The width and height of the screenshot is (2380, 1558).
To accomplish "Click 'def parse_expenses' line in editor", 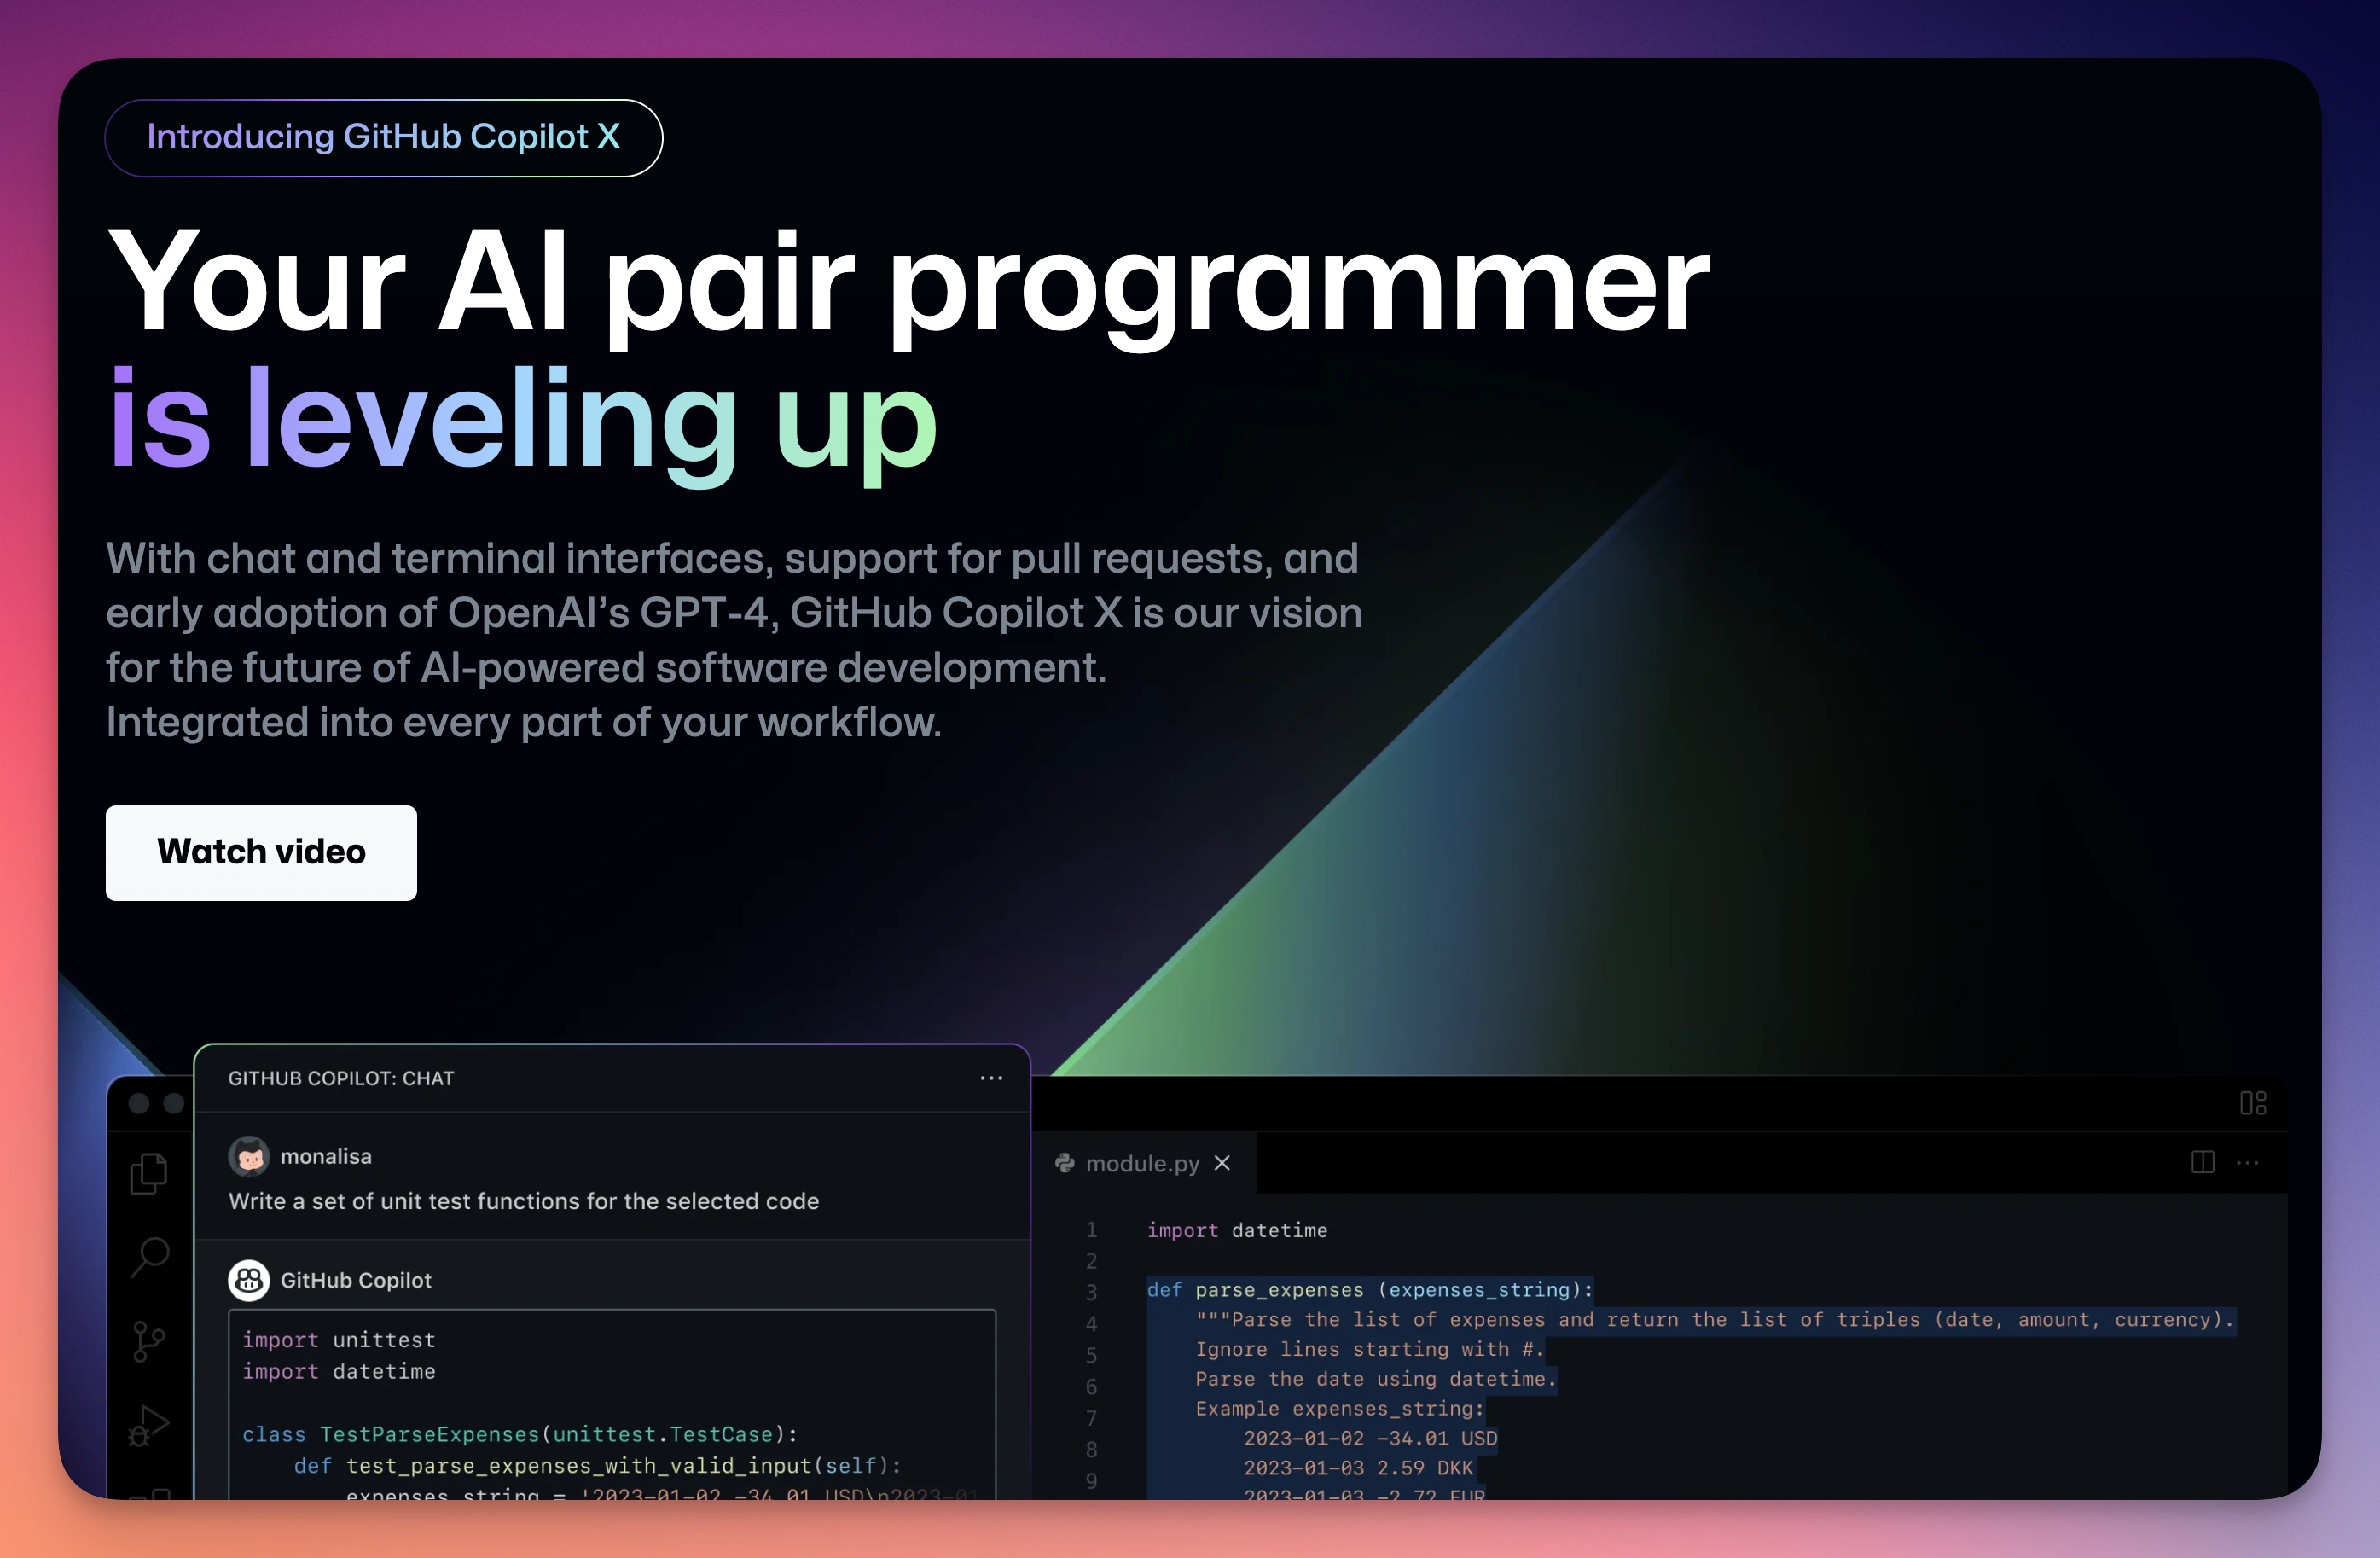I will click(1370, 1290).
